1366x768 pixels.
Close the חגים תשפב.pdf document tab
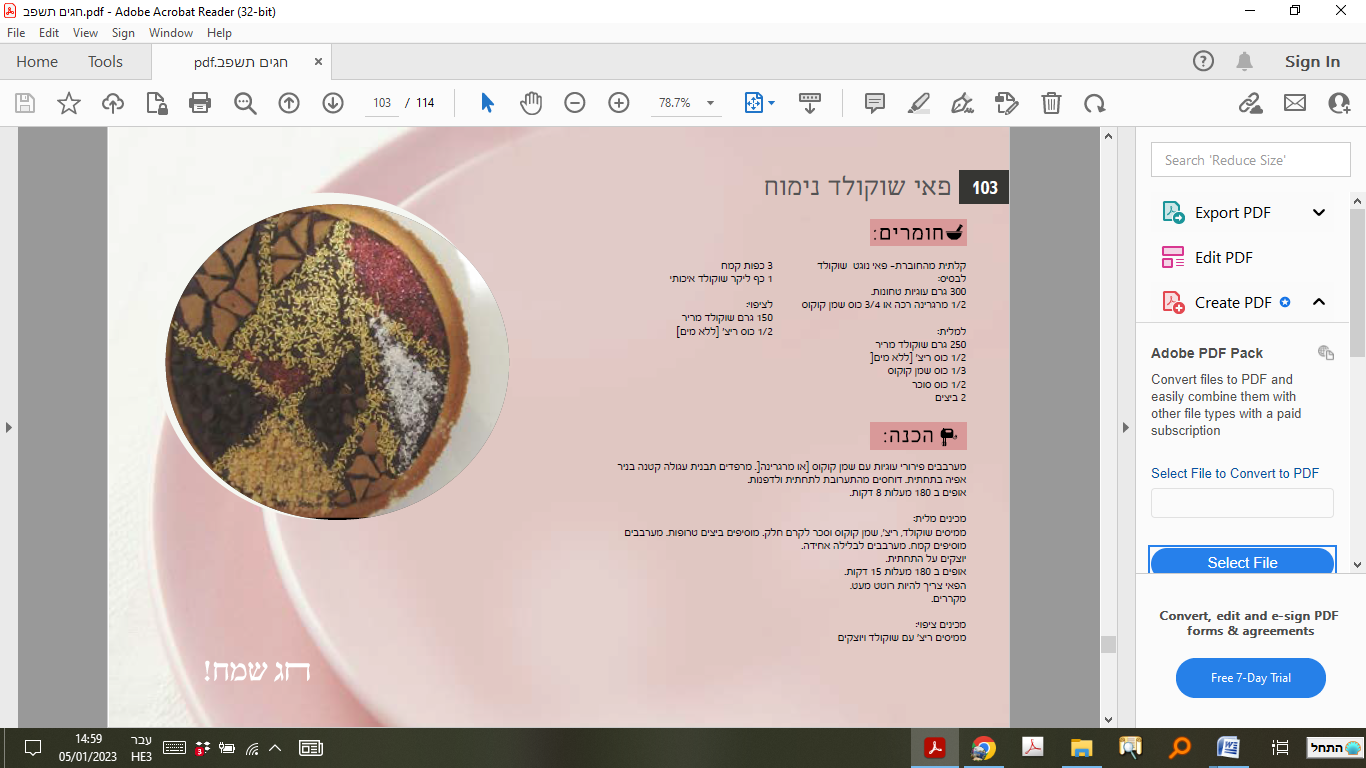(x=319, y=62)
